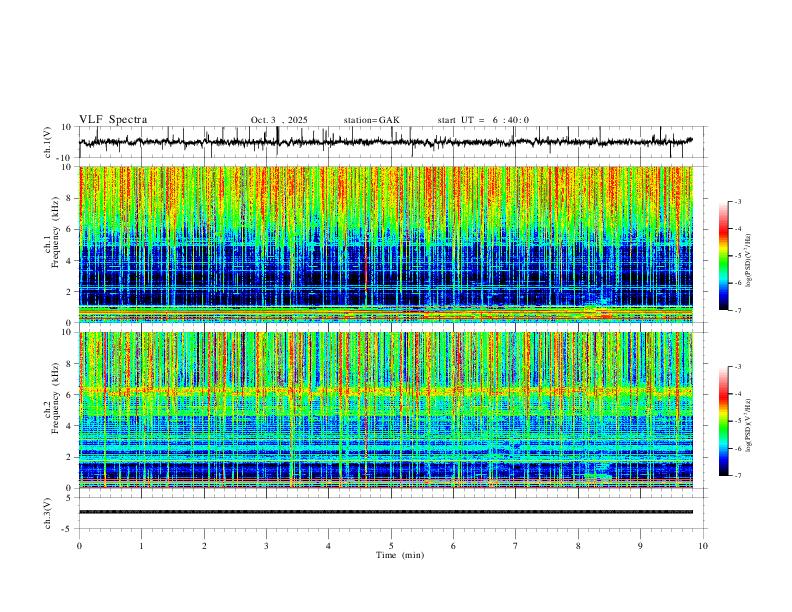
Task: Click the ch.1 voltage waveform trace
Action: [386, 142]
